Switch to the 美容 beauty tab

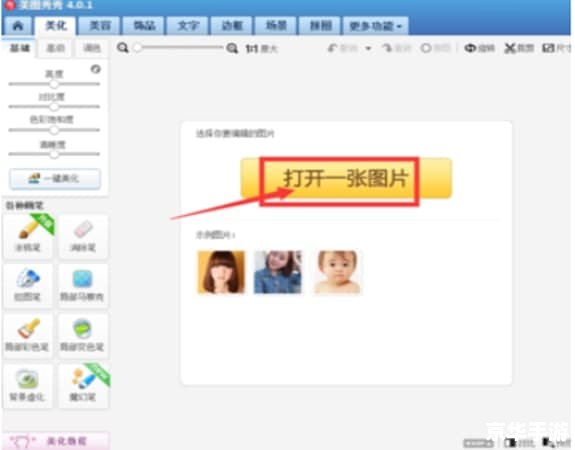point(100,26)
